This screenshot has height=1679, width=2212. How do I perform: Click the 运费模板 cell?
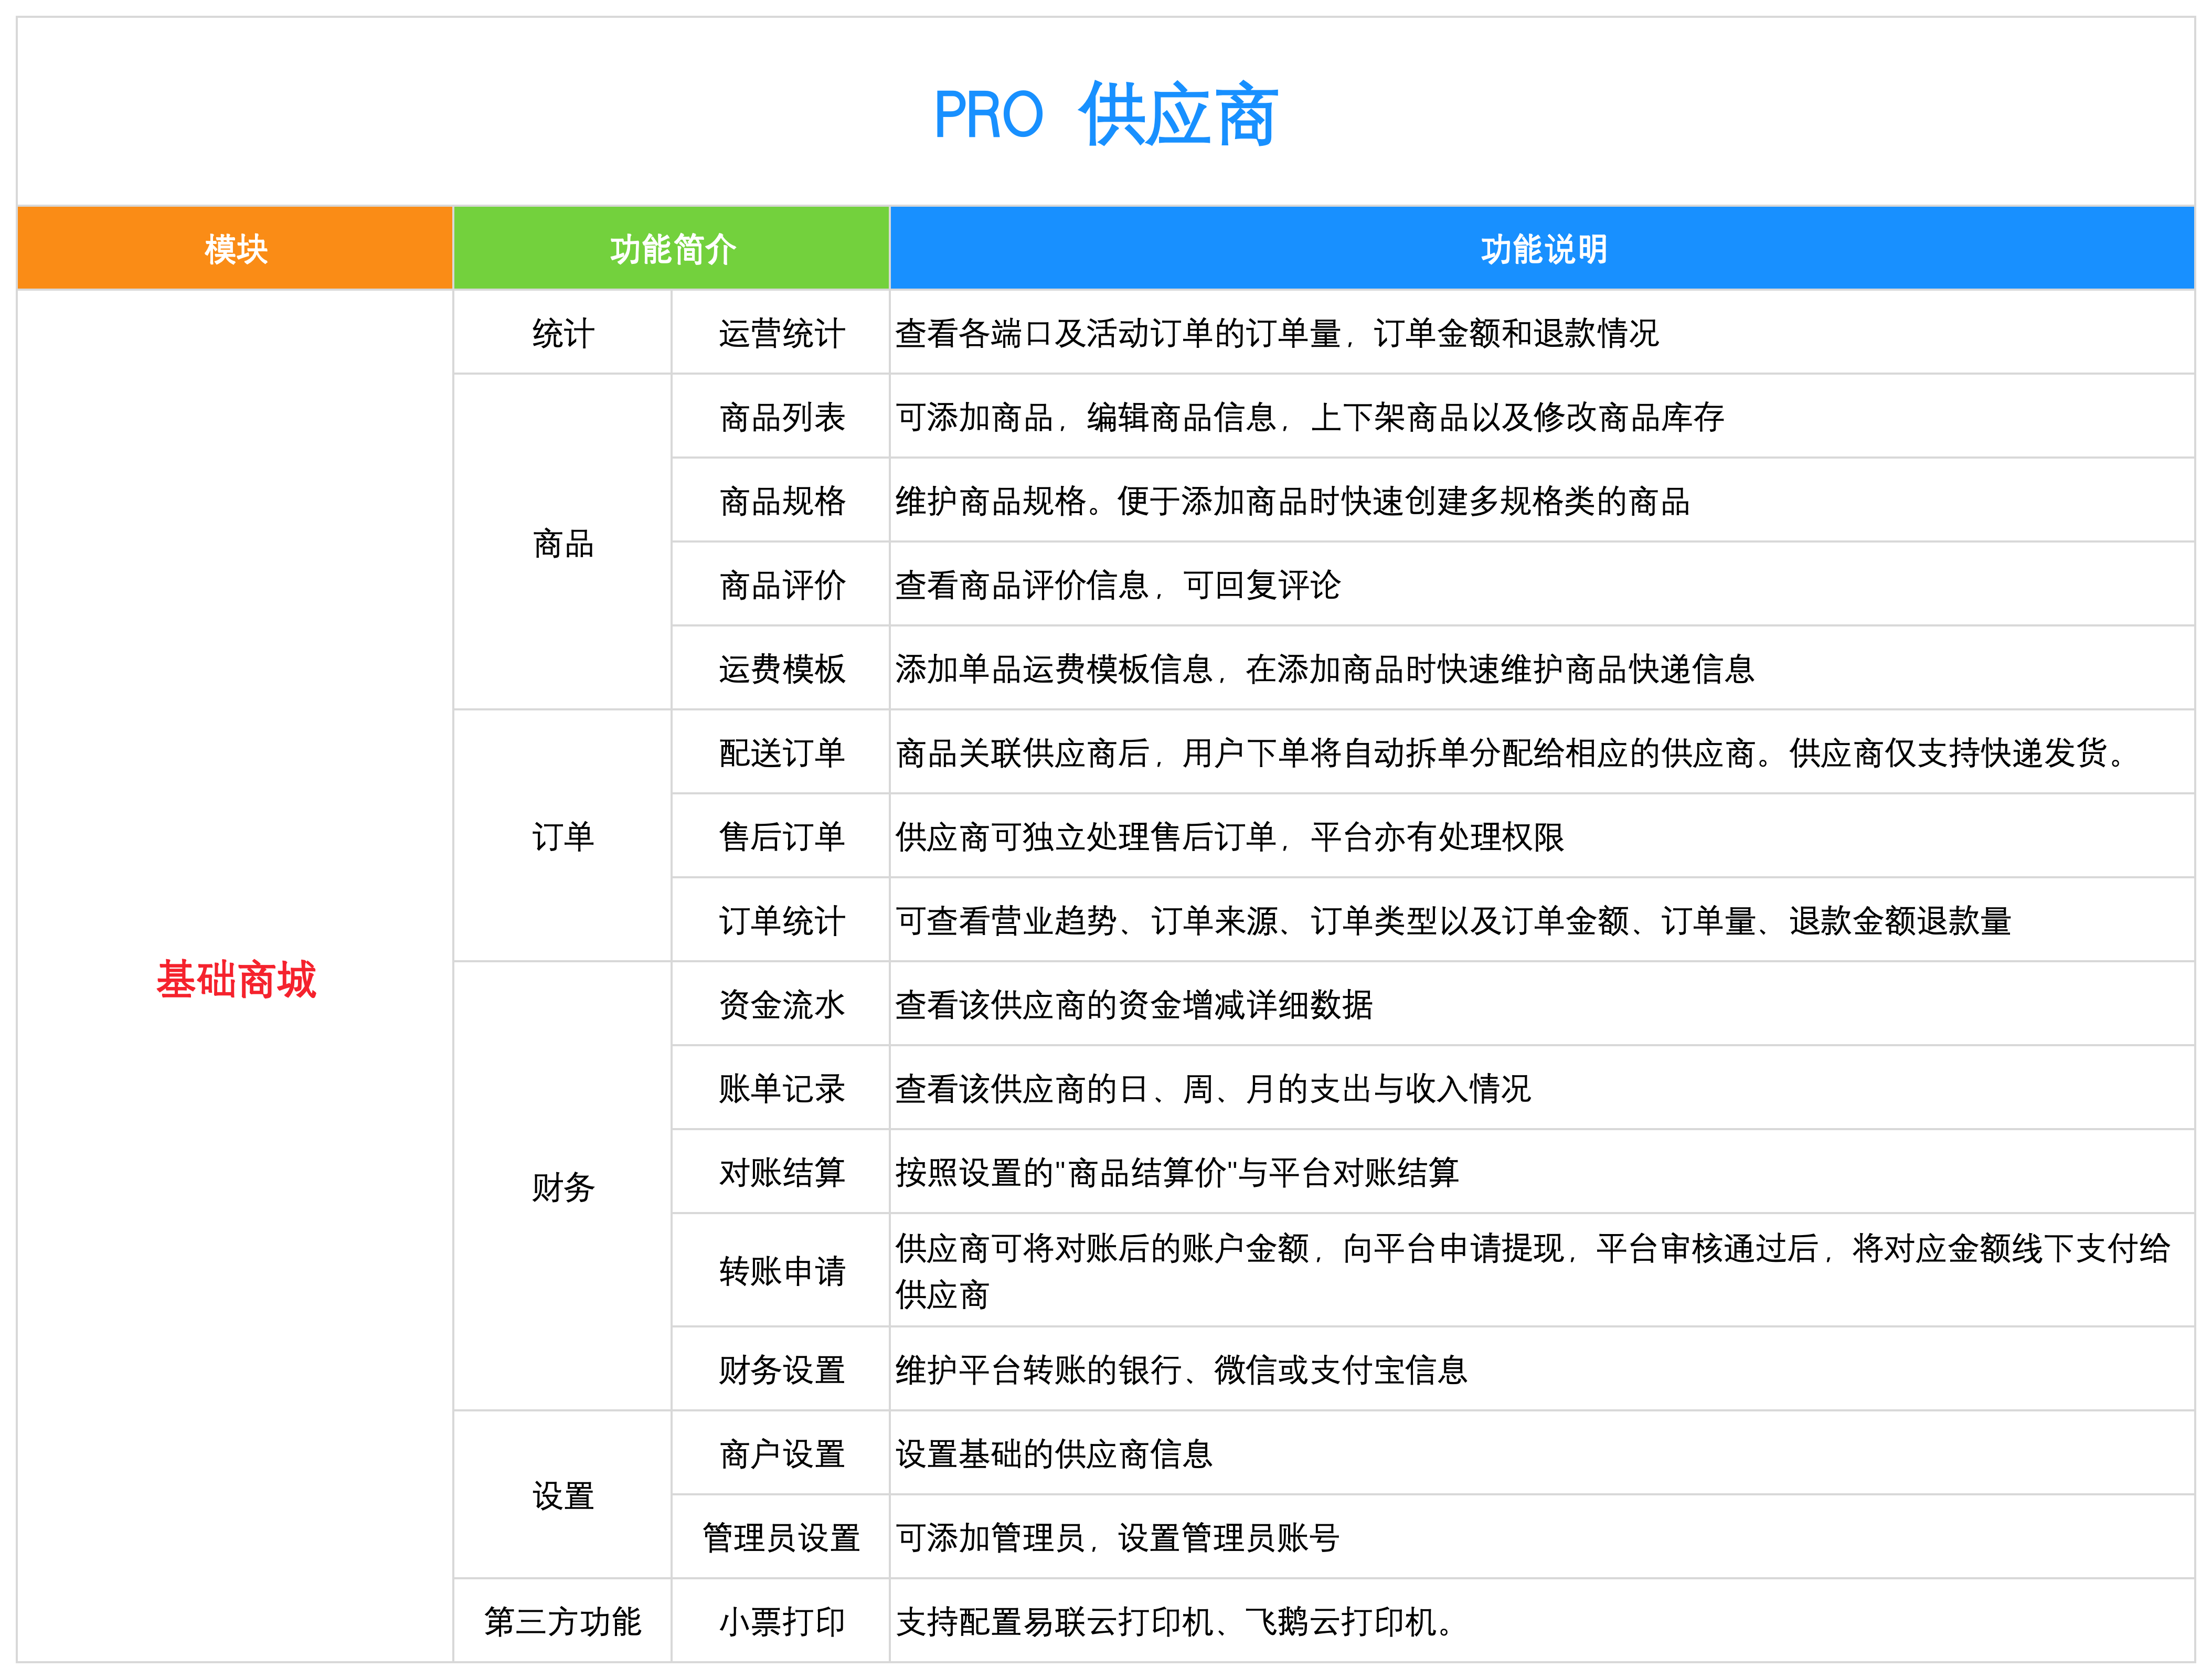pyautogui.click(x=781, y=669)
